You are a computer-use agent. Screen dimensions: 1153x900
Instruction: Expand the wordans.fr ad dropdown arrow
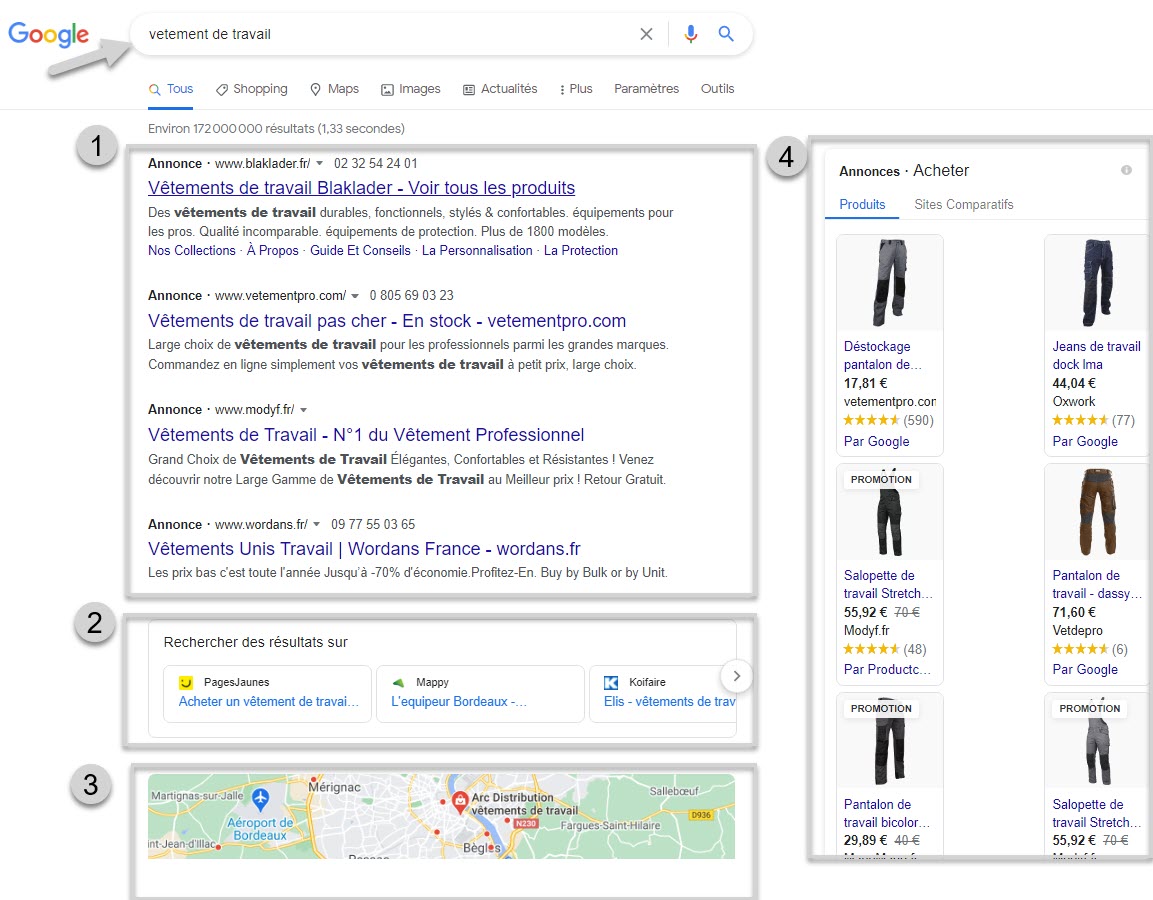point(317,524)
